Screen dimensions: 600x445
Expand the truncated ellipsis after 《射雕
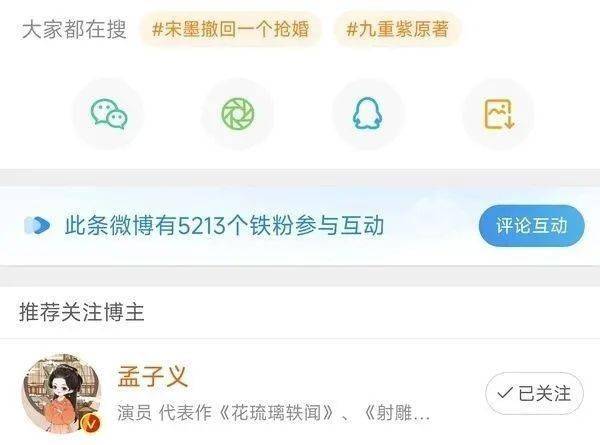(x=421, y=414)
